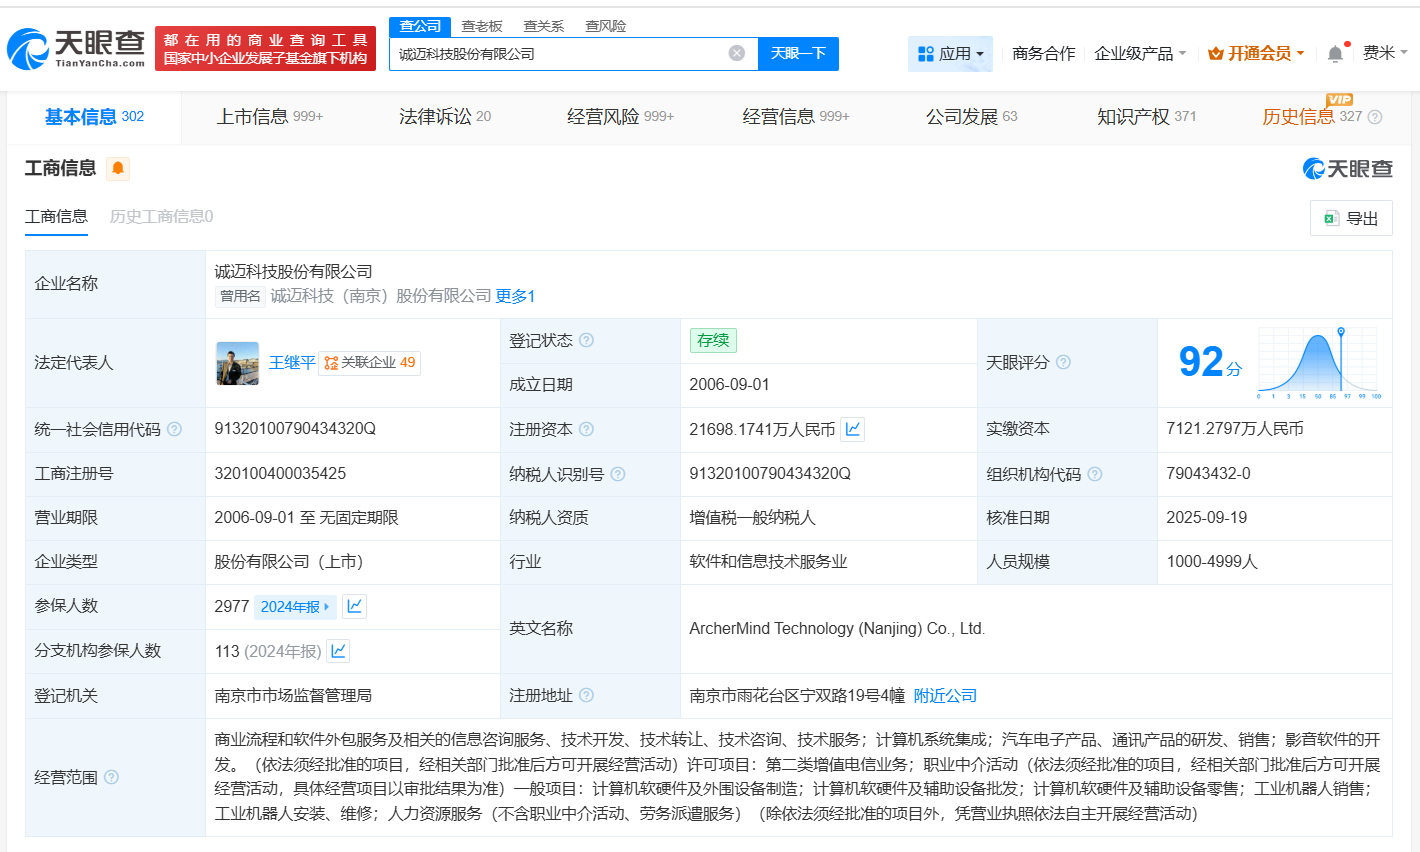Screen dimensions: 1420x852
Task: Click the 天眼一下 search button
Action: point(798,53)
